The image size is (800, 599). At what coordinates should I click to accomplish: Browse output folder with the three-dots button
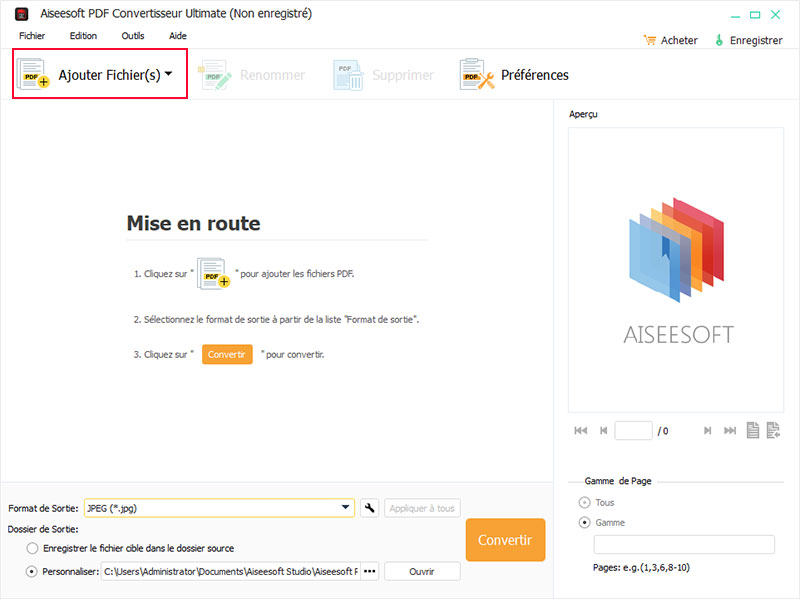point(369,571)
